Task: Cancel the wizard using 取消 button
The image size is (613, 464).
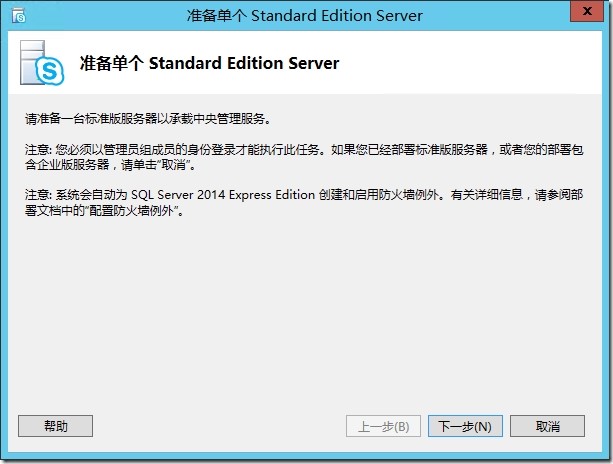Action: [x=547, y=426]
